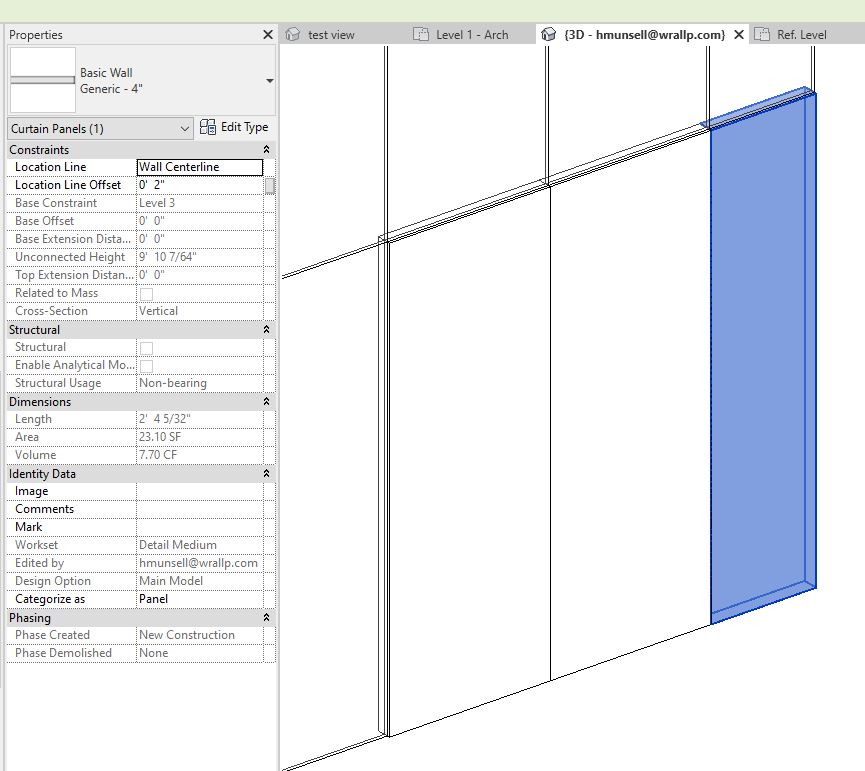Viewport: 865px width, 771px height.
Task: Click the 3D view icon on the active tab
Action: coord(549,33)
